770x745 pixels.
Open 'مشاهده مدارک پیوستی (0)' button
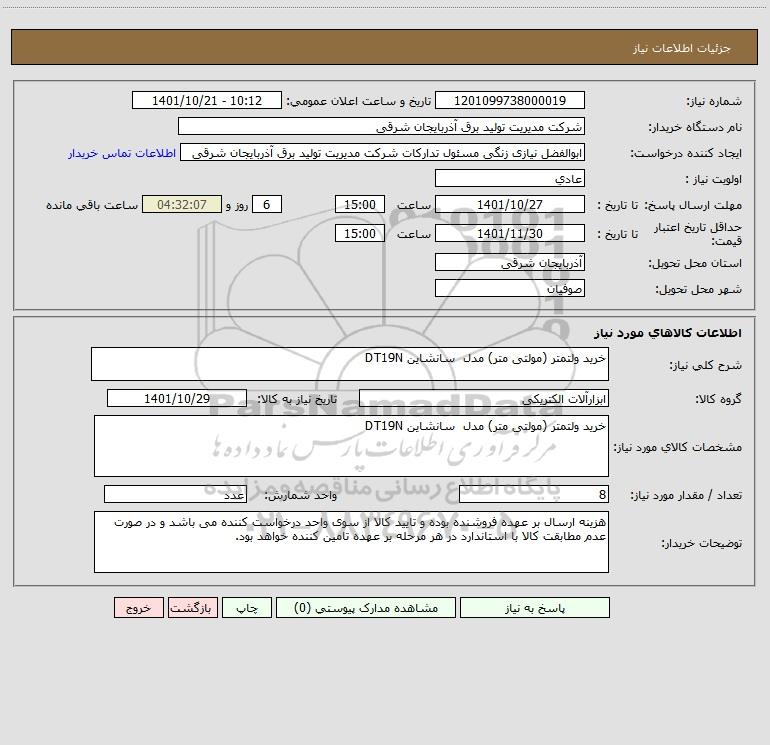[366, 607]
